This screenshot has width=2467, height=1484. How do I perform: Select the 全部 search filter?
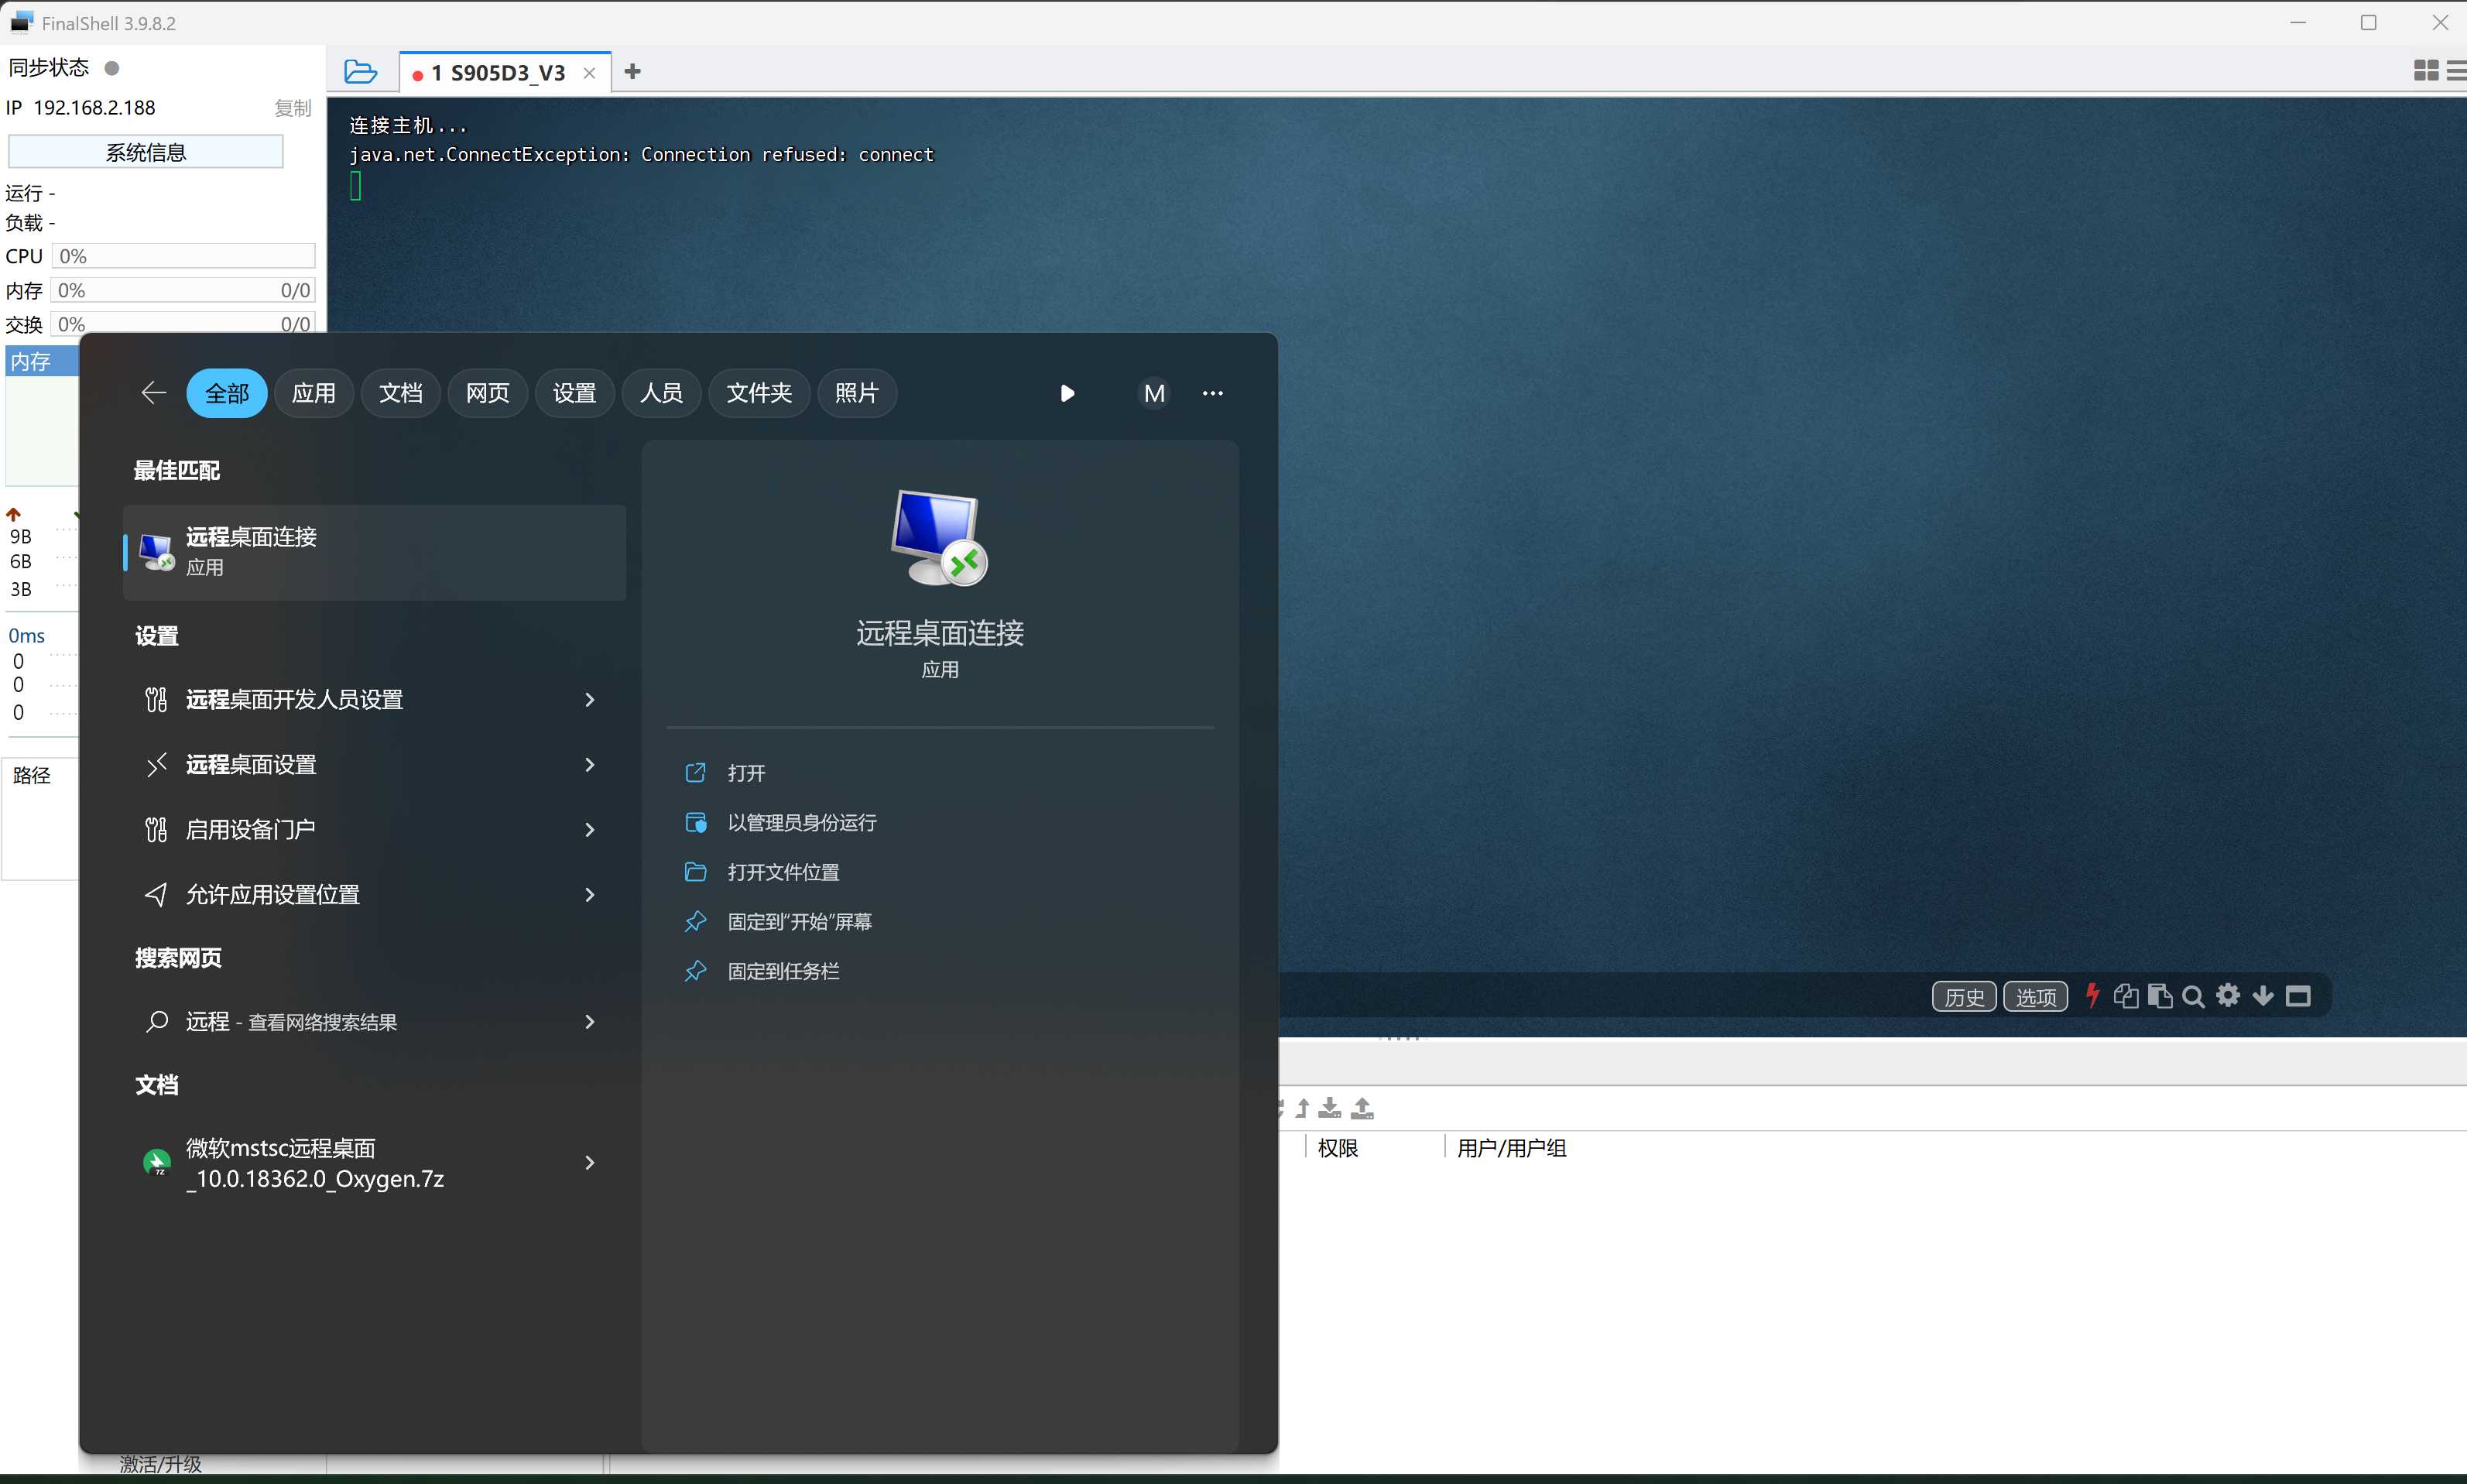[227, 393]
